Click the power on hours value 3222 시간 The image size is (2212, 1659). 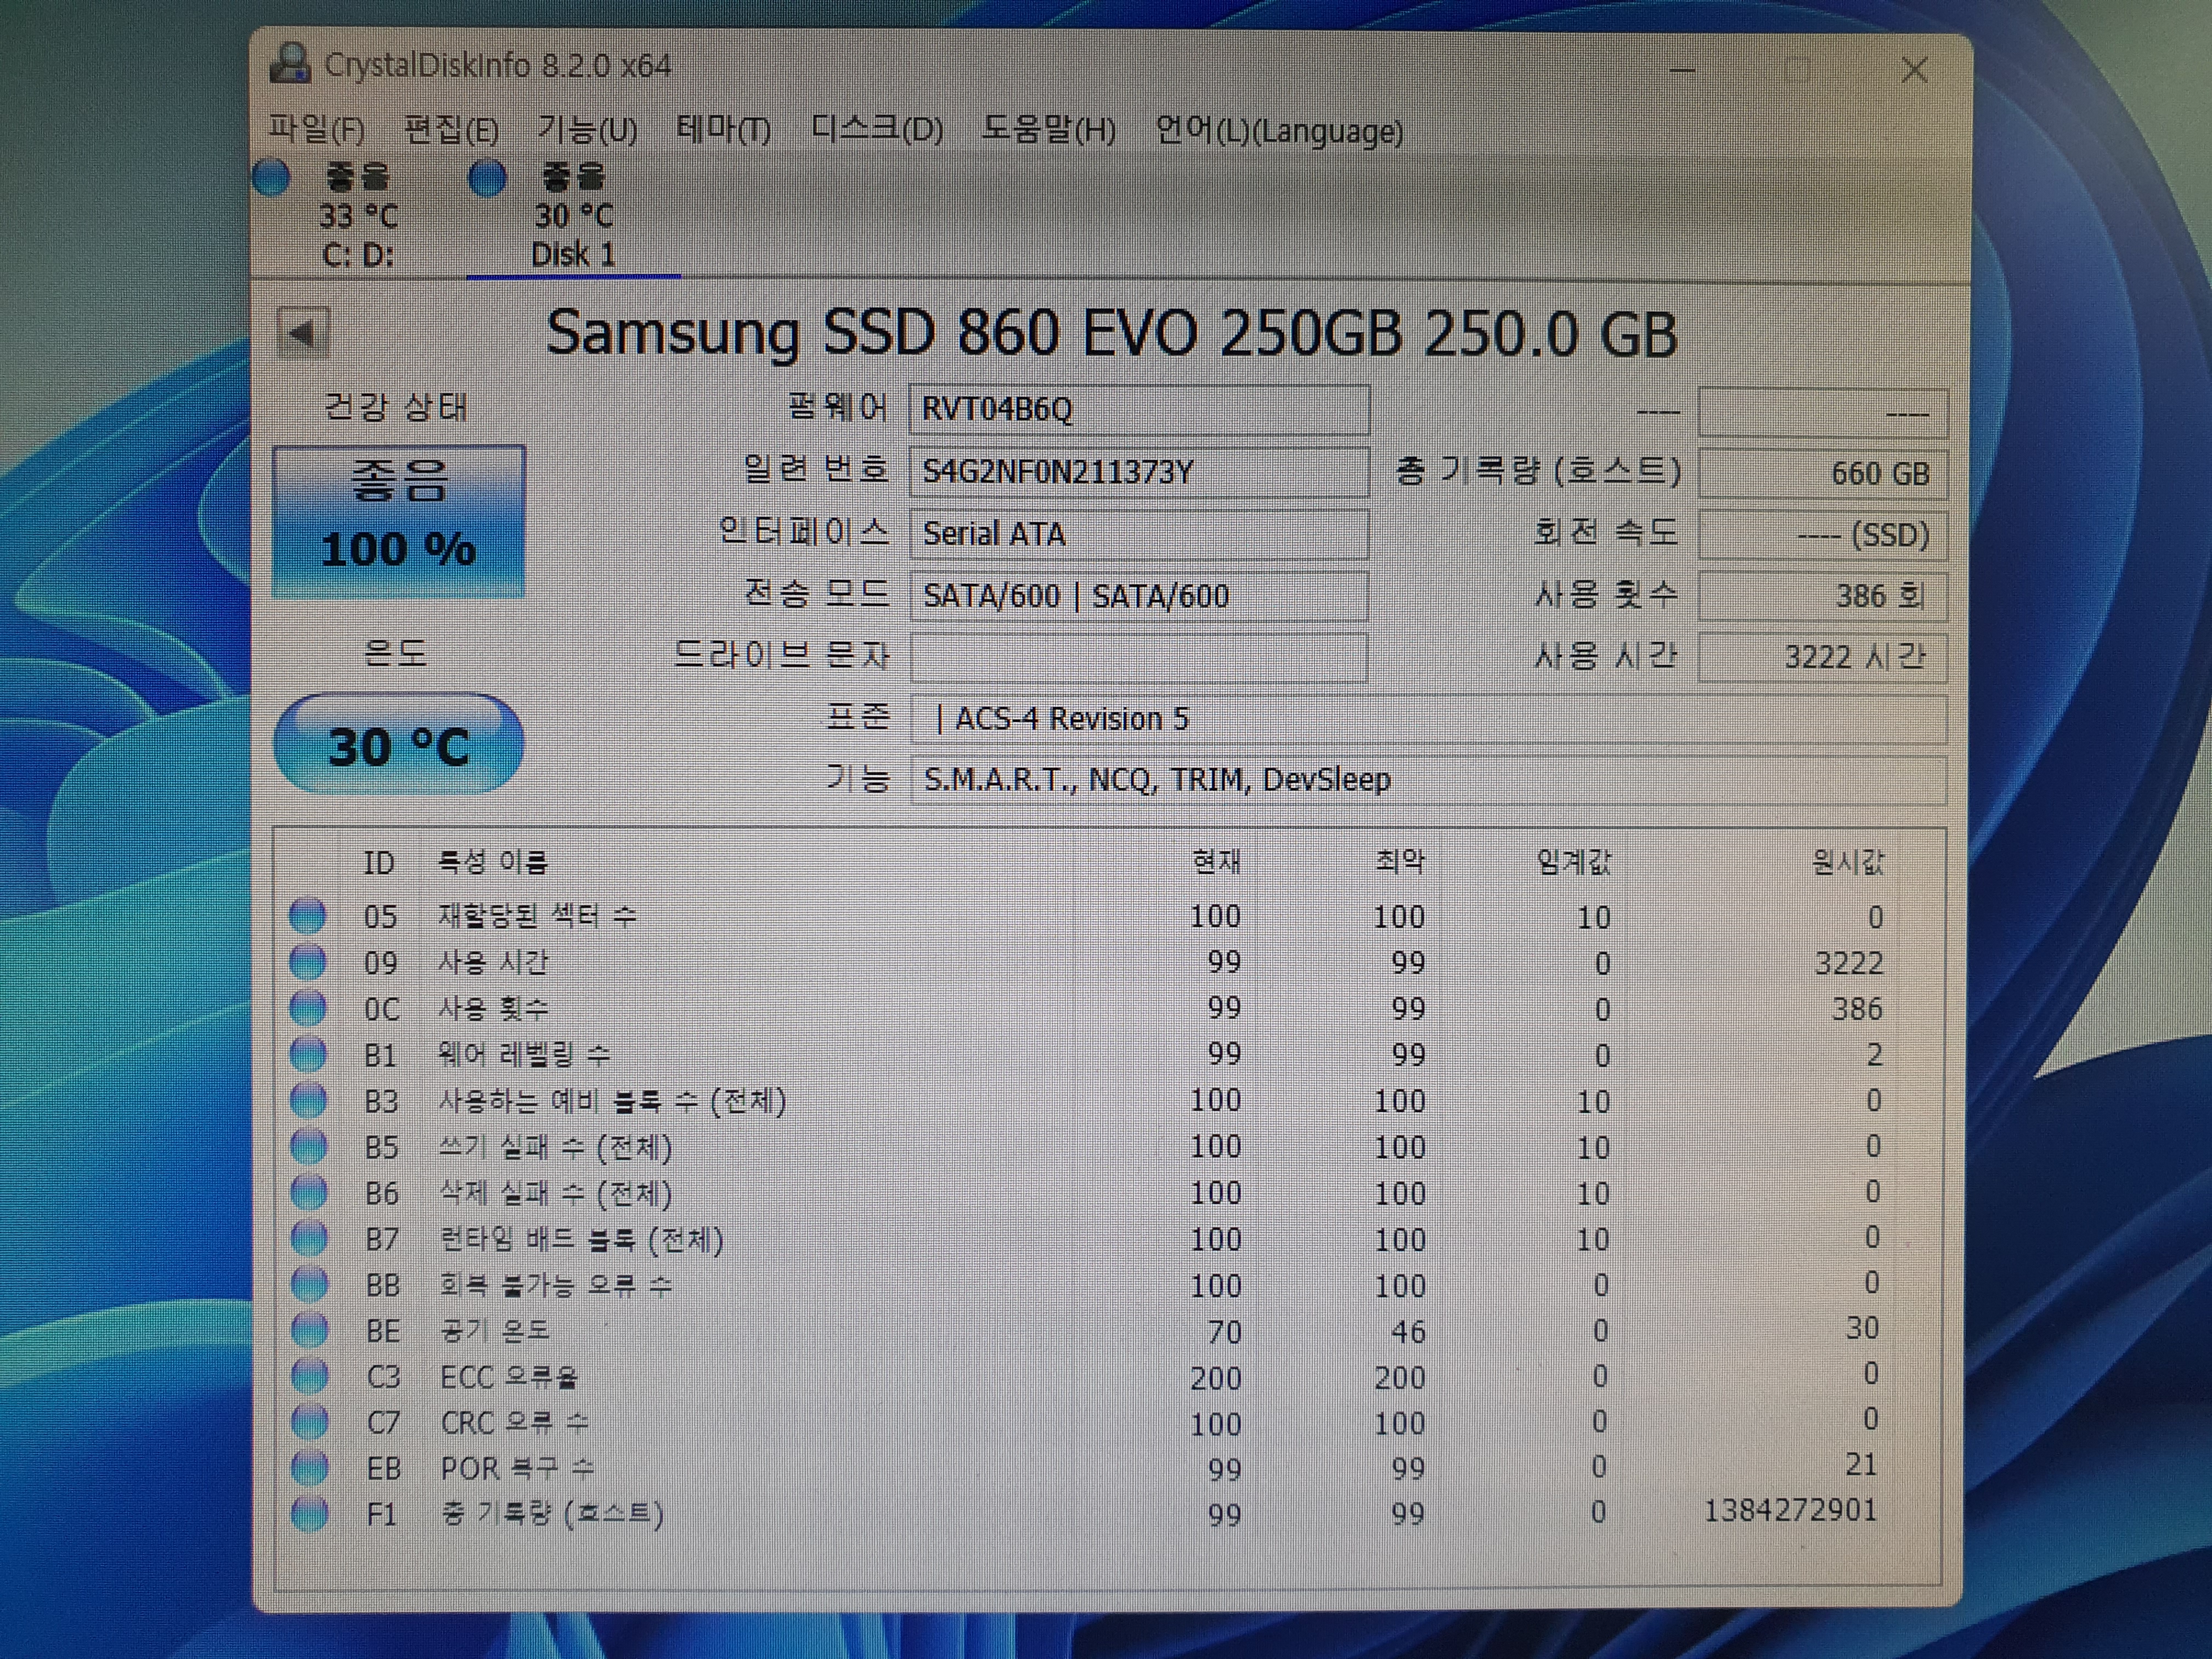coord(1823,657)
